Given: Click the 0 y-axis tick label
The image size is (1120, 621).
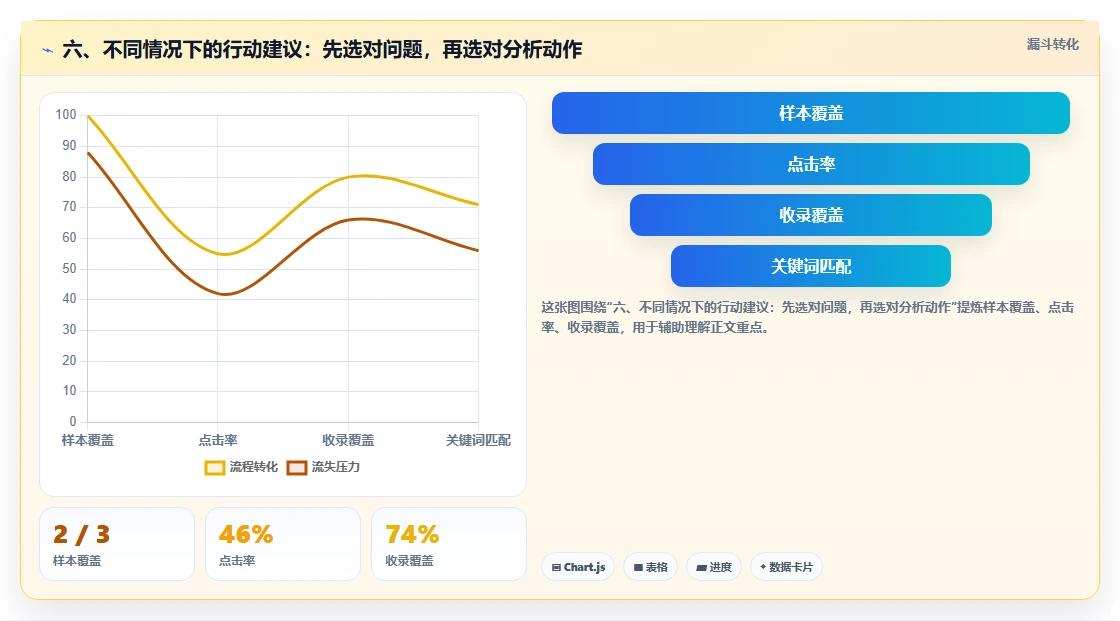Looking at the screenshot, I should coord(73,422).
